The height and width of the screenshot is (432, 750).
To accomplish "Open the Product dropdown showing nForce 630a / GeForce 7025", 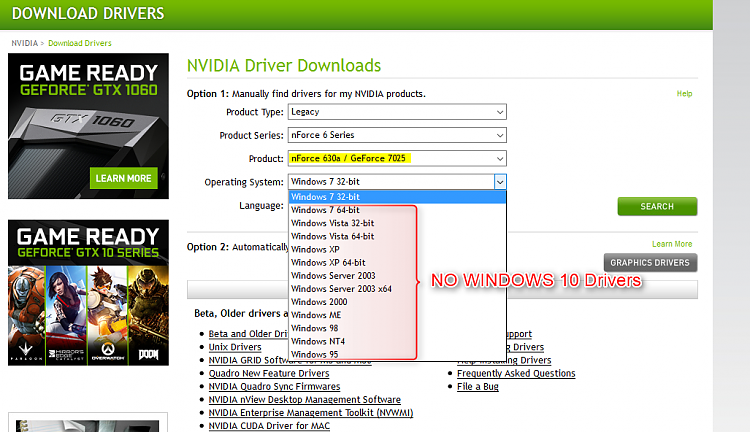I will [397, 158].
